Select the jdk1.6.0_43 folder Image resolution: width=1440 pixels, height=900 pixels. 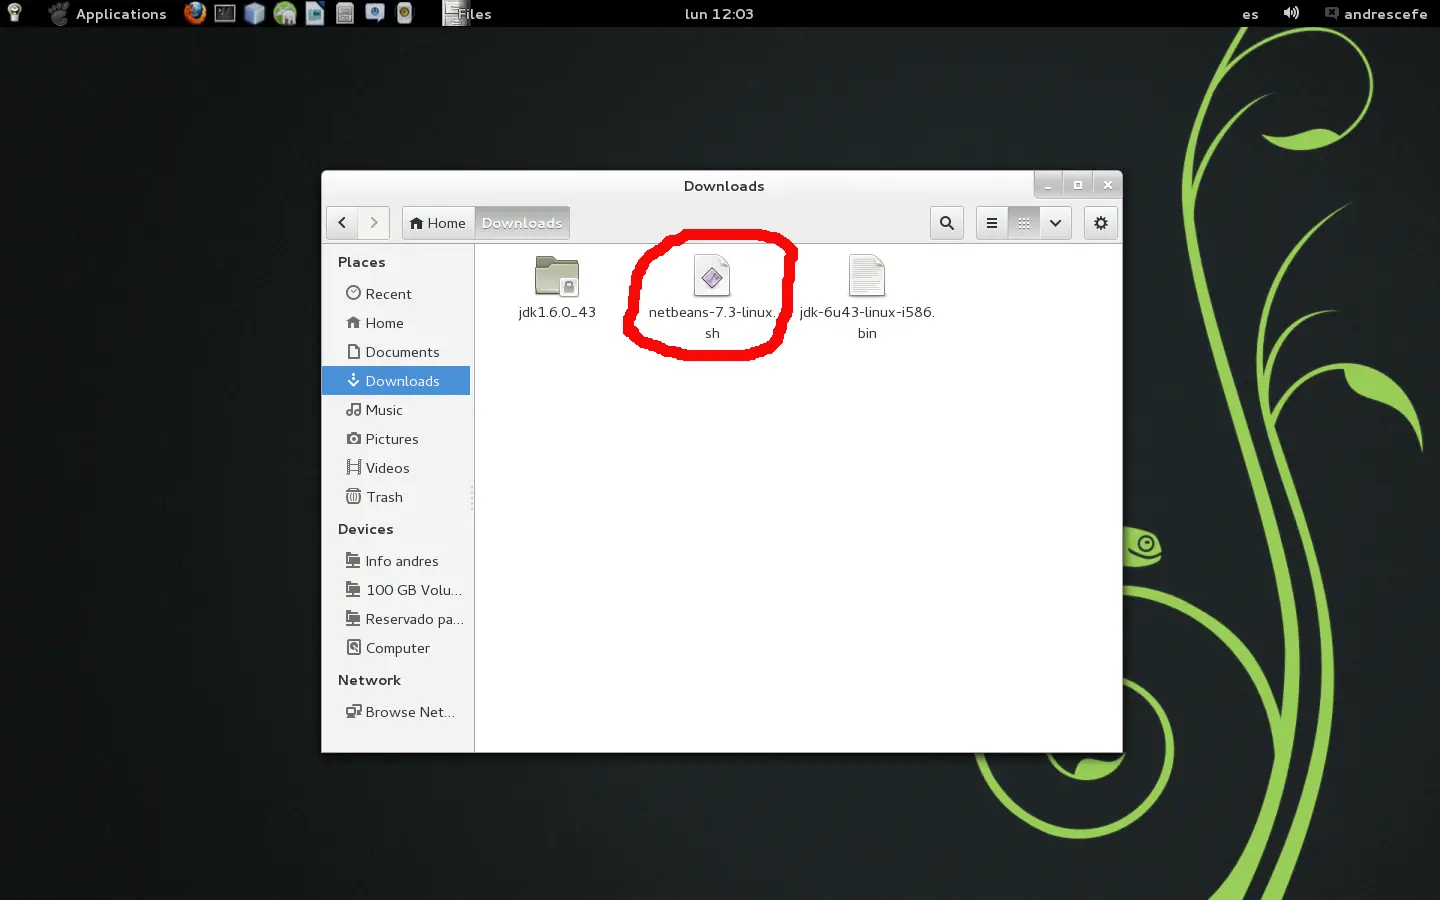pos(557,276)
